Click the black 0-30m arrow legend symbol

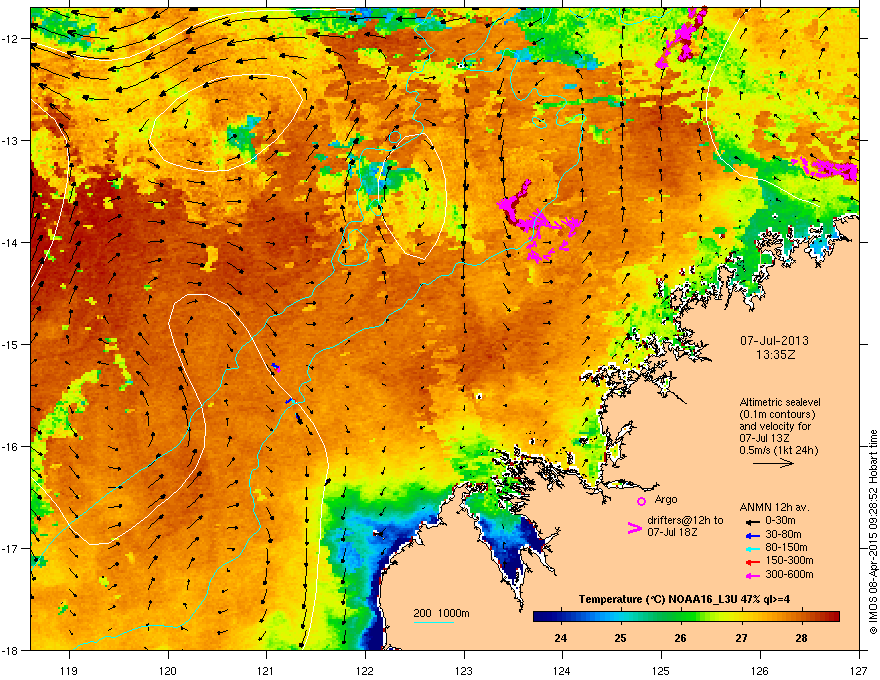coord(751,522)
